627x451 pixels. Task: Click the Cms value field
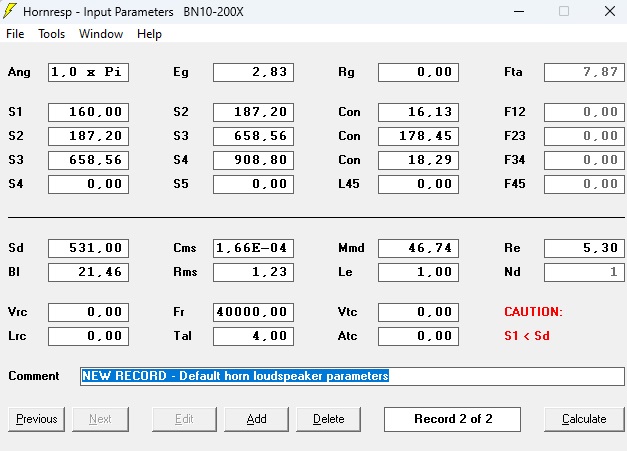coord(253,248)
